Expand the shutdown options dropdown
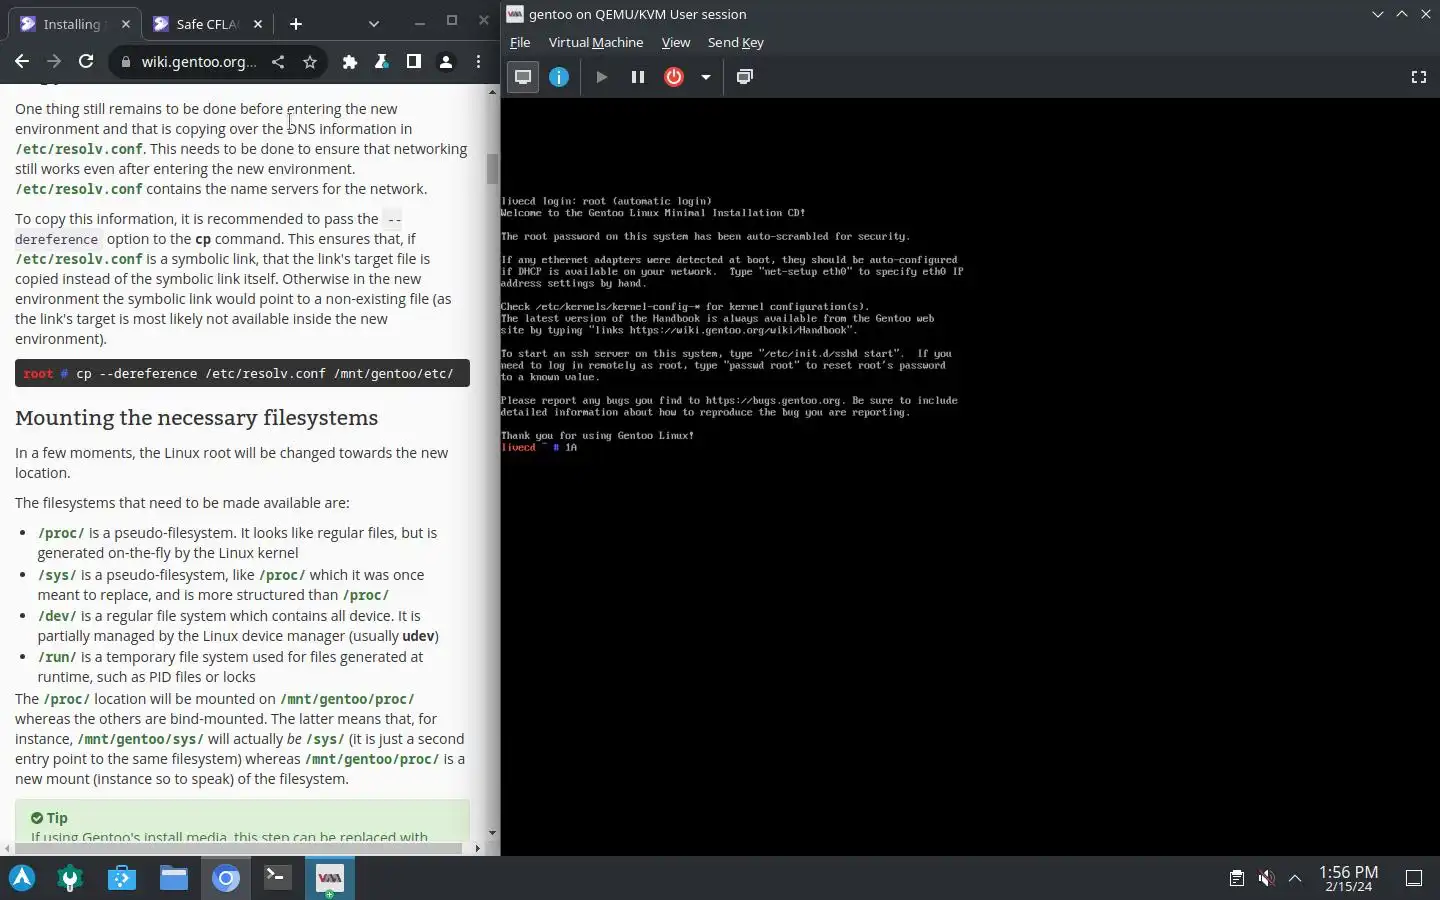The height and width of the screenshot is (900, 1440). 705,77
